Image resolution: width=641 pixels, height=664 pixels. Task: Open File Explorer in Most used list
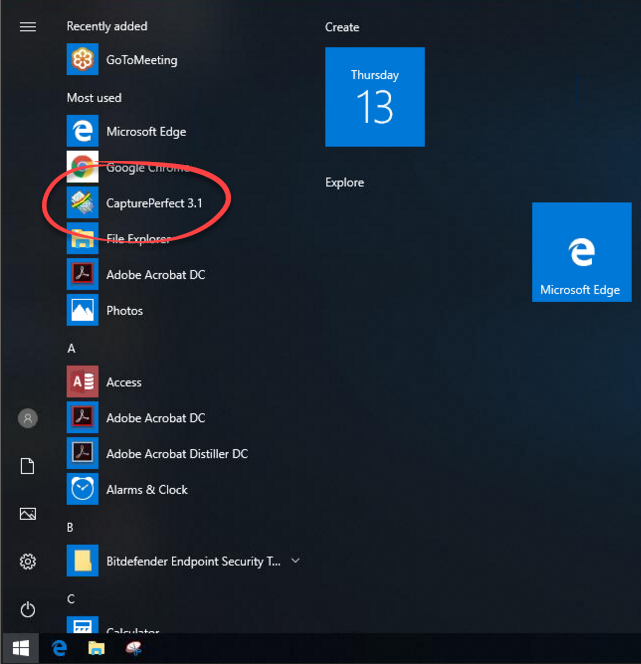click(x=137, y=239)
